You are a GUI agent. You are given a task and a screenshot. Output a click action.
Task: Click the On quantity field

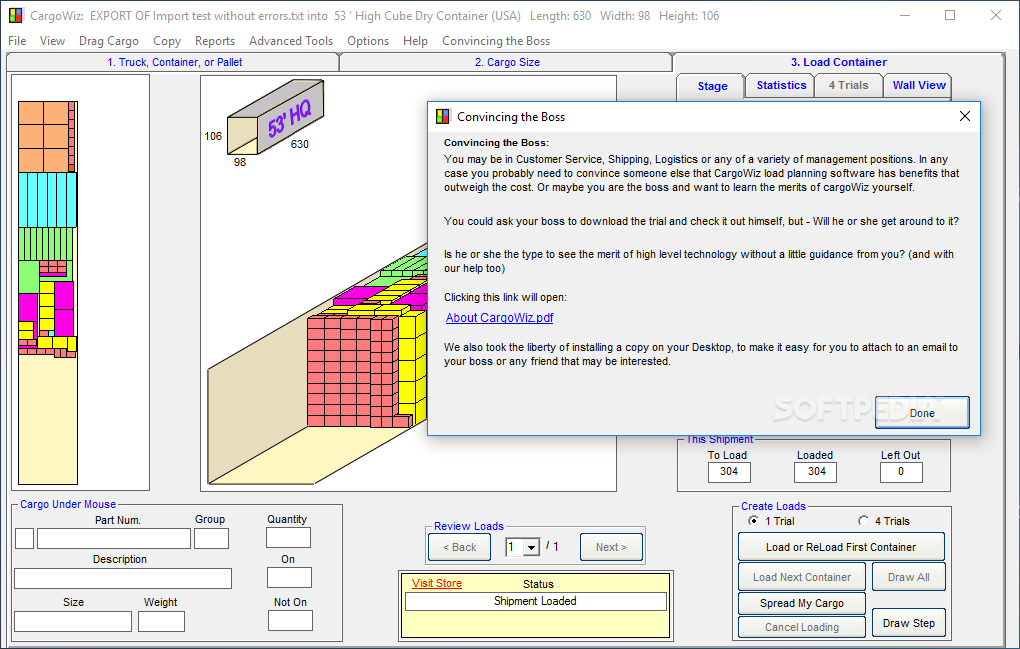click(x=289, y=577)
